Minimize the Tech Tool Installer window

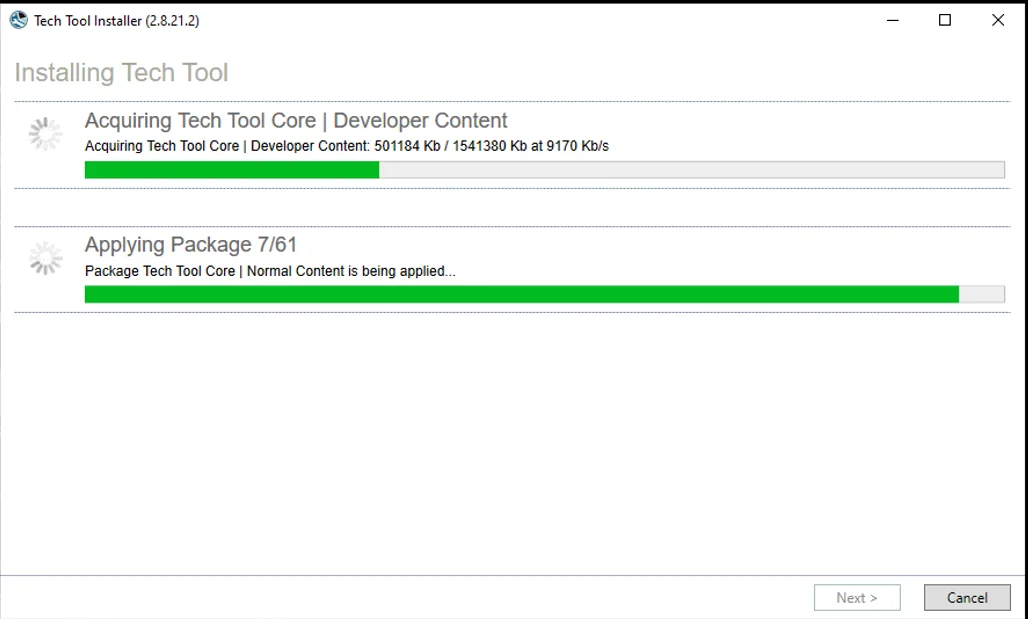point(892,20)
